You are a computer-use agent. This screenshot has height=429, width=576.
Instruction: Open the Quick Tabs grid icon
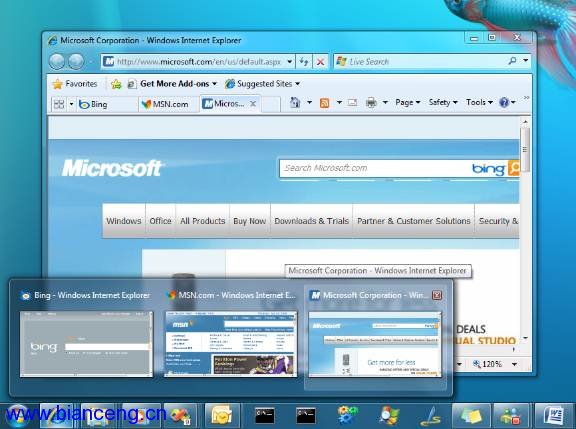pyautogui.click(x=59, y=104)
